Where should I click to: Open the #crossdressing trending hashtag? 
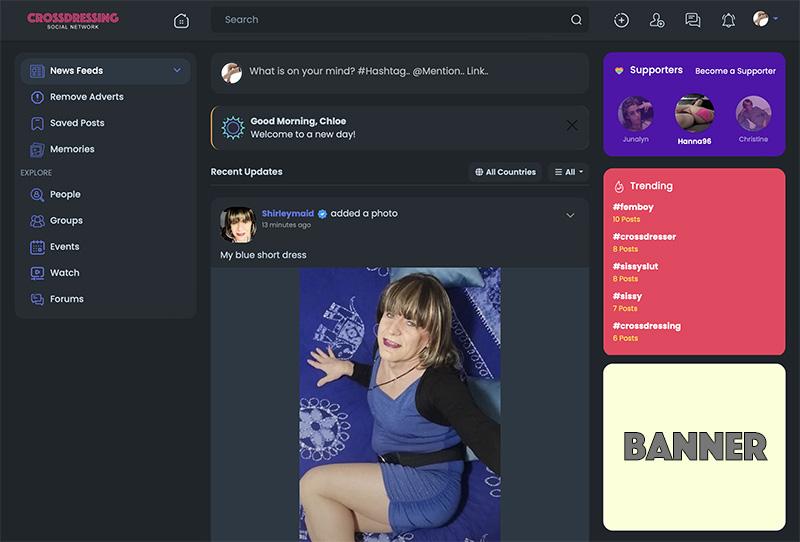(647, 326)
